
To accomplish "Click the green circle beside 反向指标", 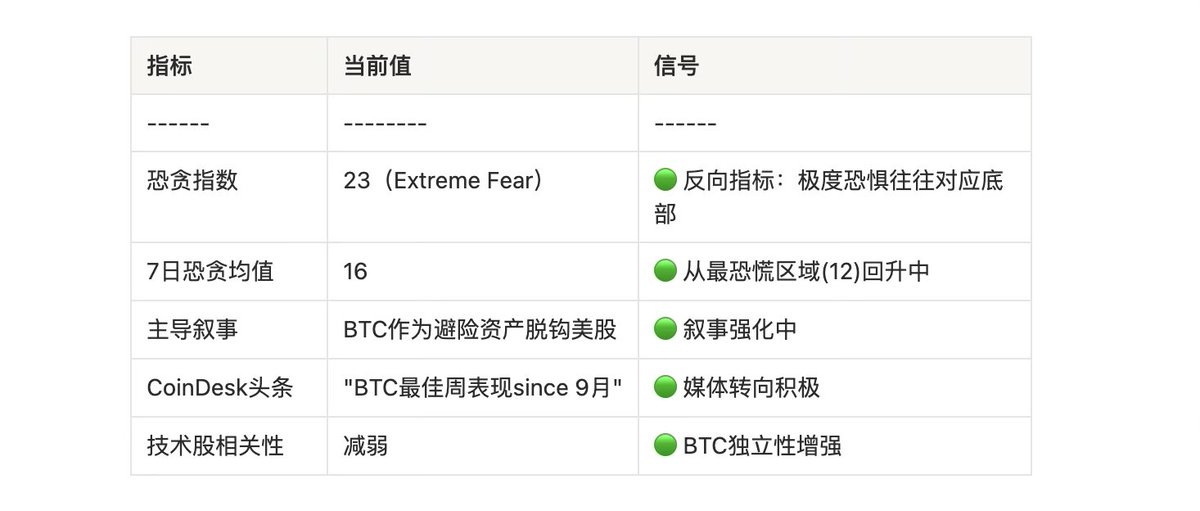I will tap(665, 181).
